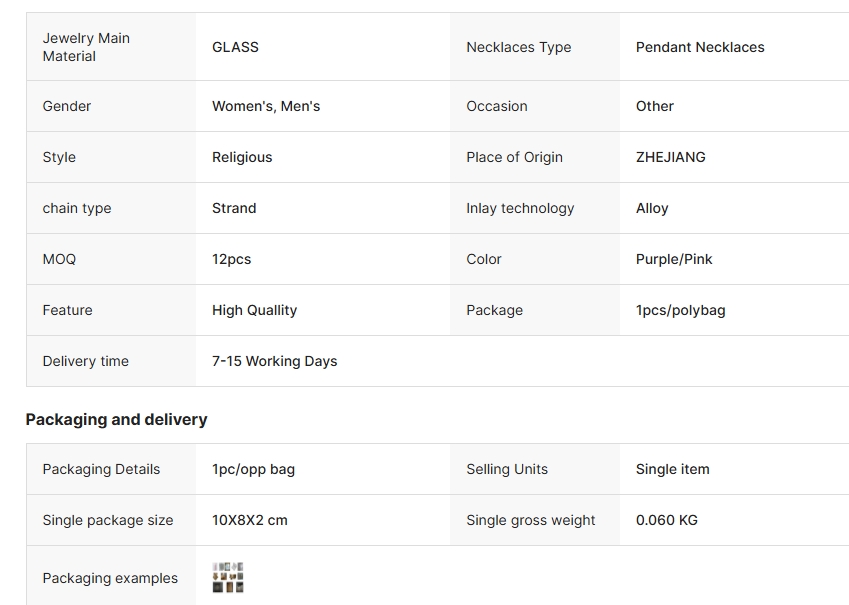The height and width of the screenshot is (605, 849).
Task: Click the 'Alloy' inlay technology value
Action: (651, 208)
